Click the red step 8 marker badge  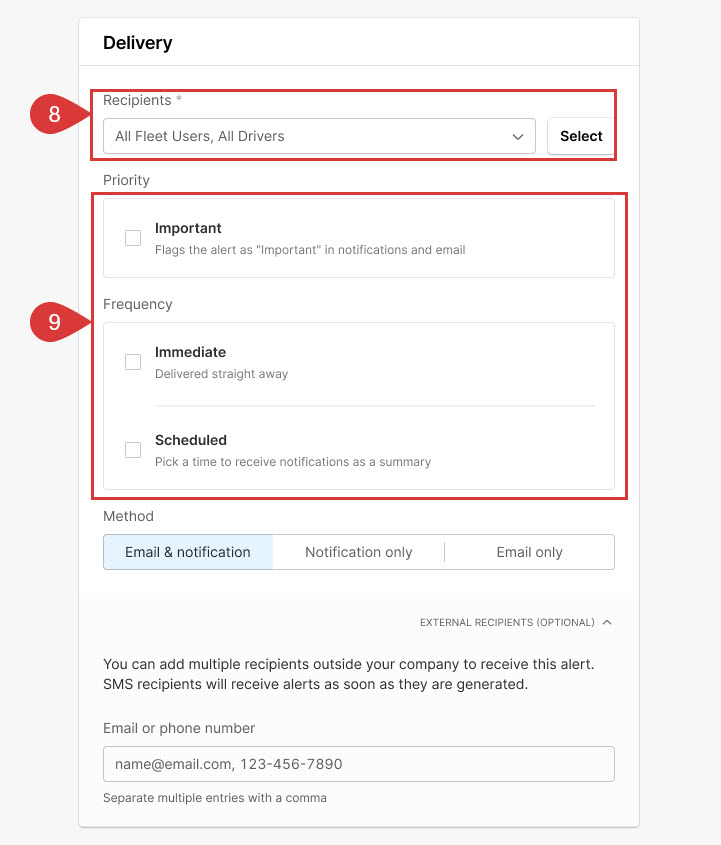[x=55, y=115]
